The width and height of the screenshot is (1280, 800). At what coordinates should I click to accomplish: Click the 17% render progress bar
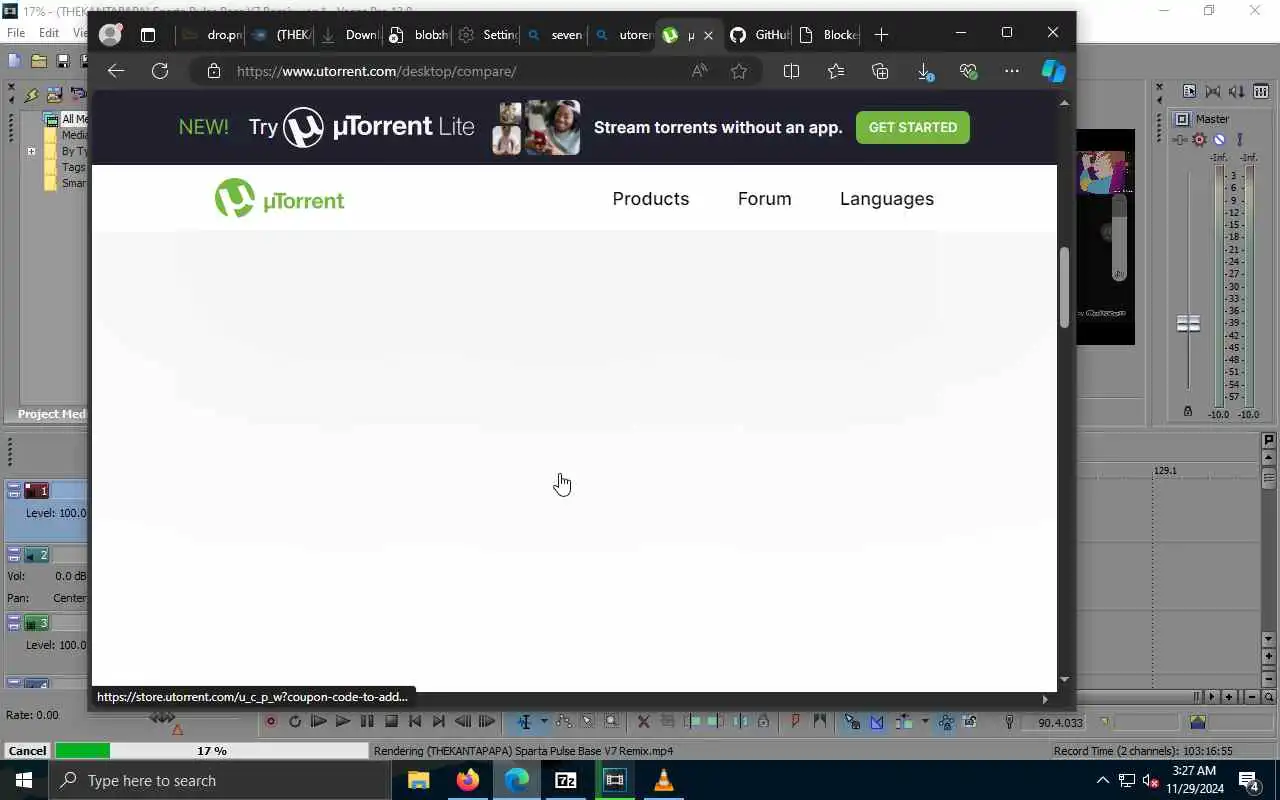pyautogui.click(x=212, y=751)
